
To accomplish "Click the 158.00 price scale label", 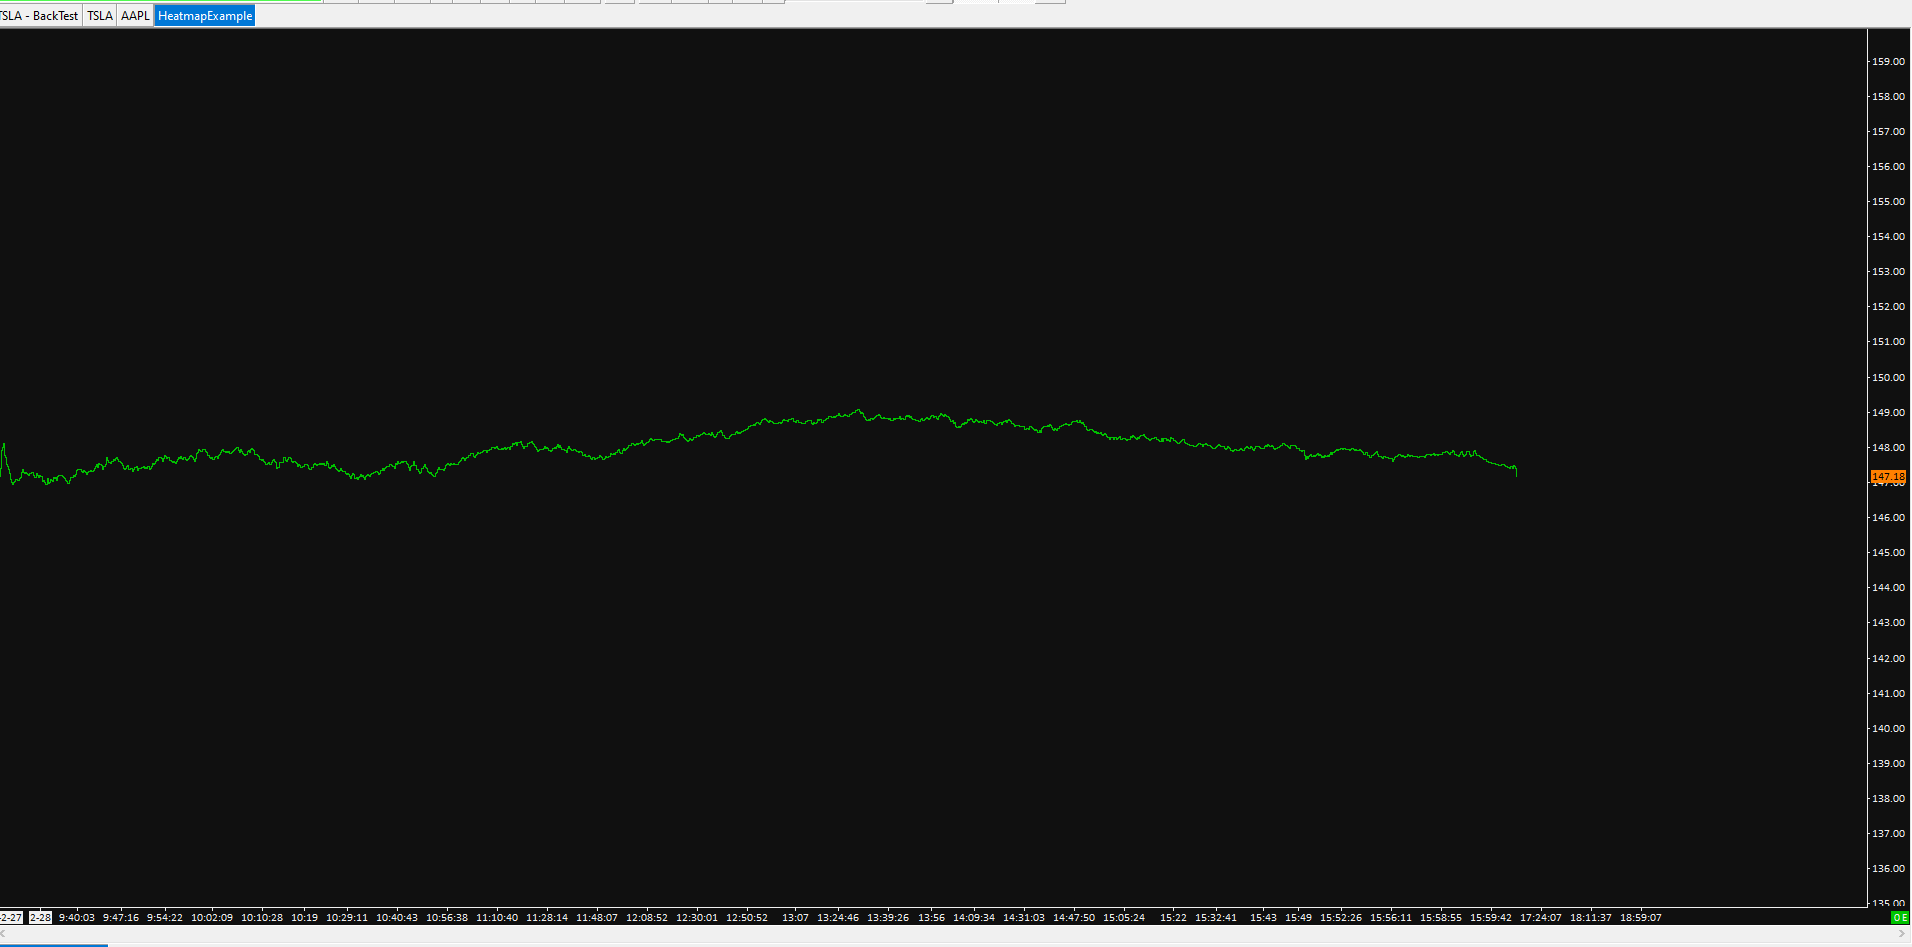I will click(1888, 97).
